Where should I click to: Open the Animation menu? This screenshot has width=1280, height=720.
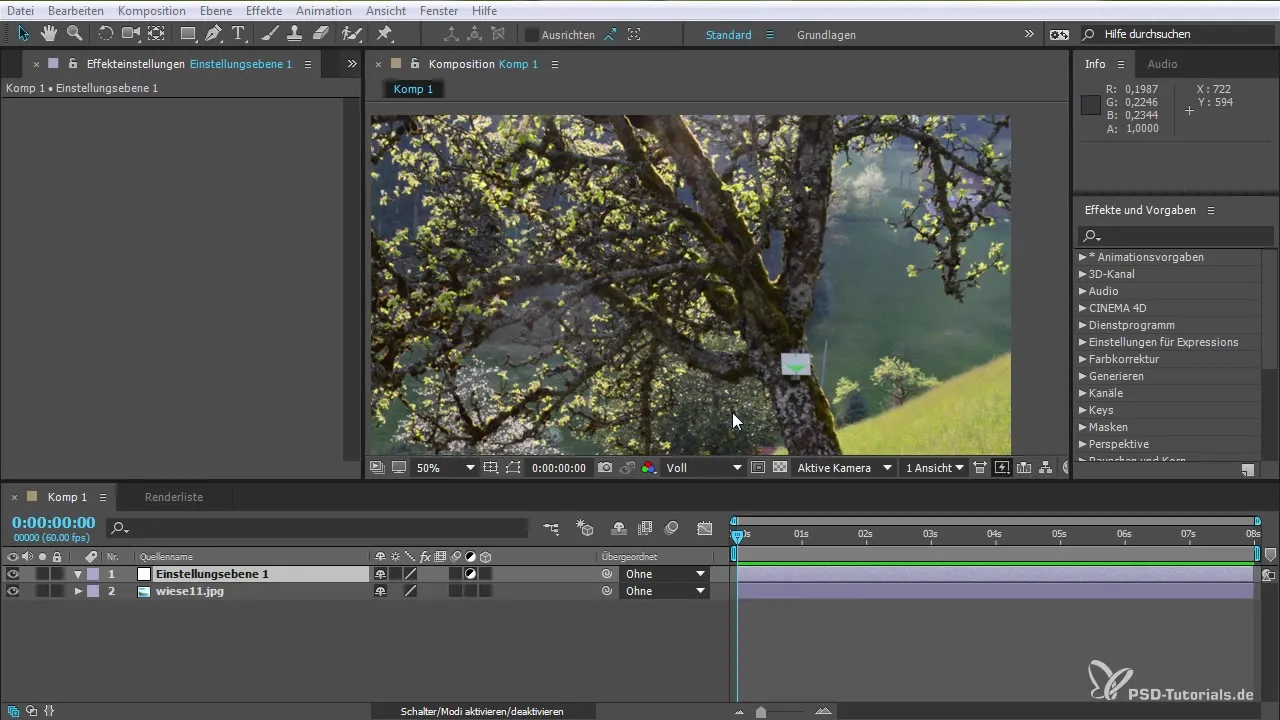point(324,10)
